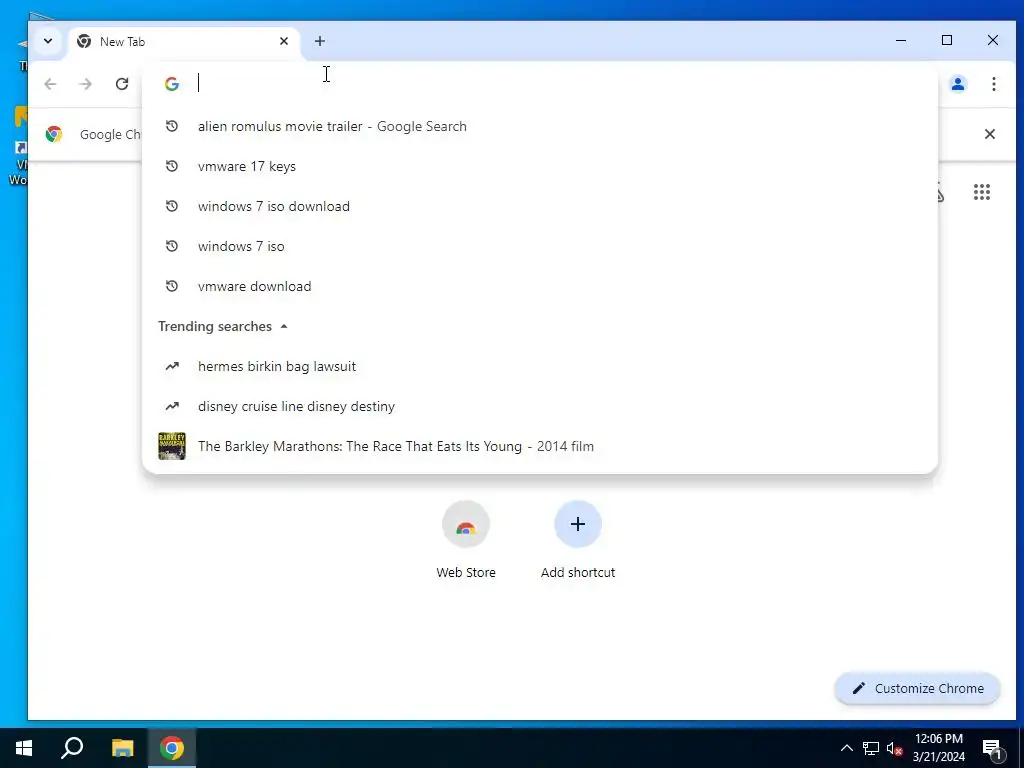Click the Customize Chrome button
This screenshot has height=768, width=1024.
pos(917,688)
